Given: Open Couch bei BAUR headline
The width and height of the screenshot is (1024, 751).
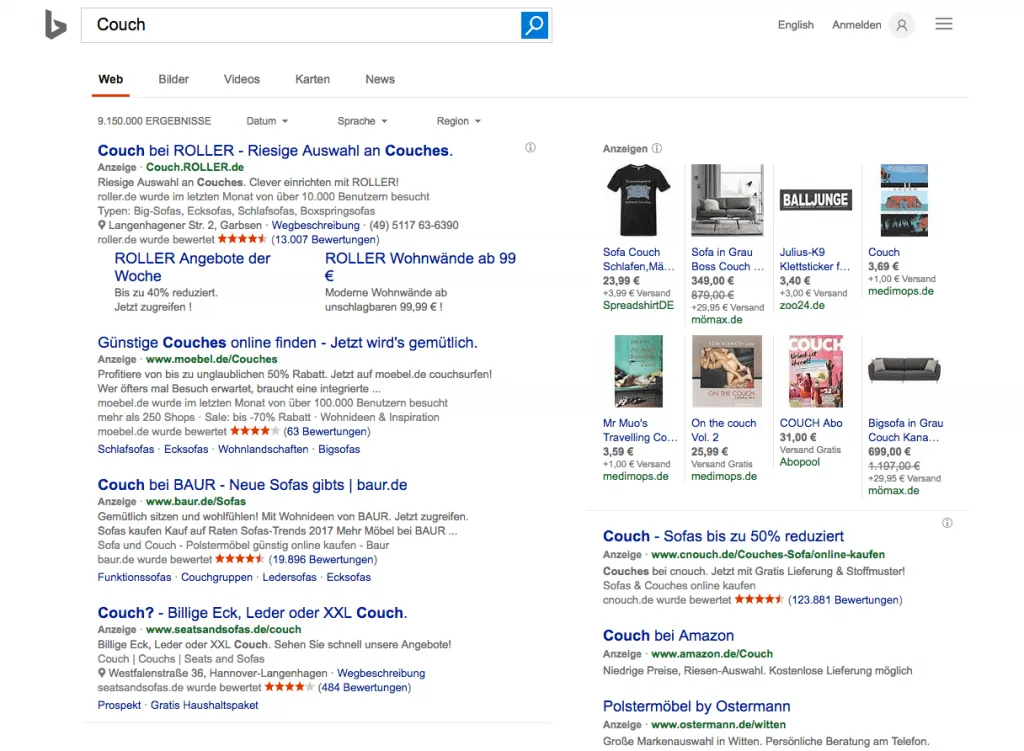Looking at the screenshot, I should pos(252,485).
